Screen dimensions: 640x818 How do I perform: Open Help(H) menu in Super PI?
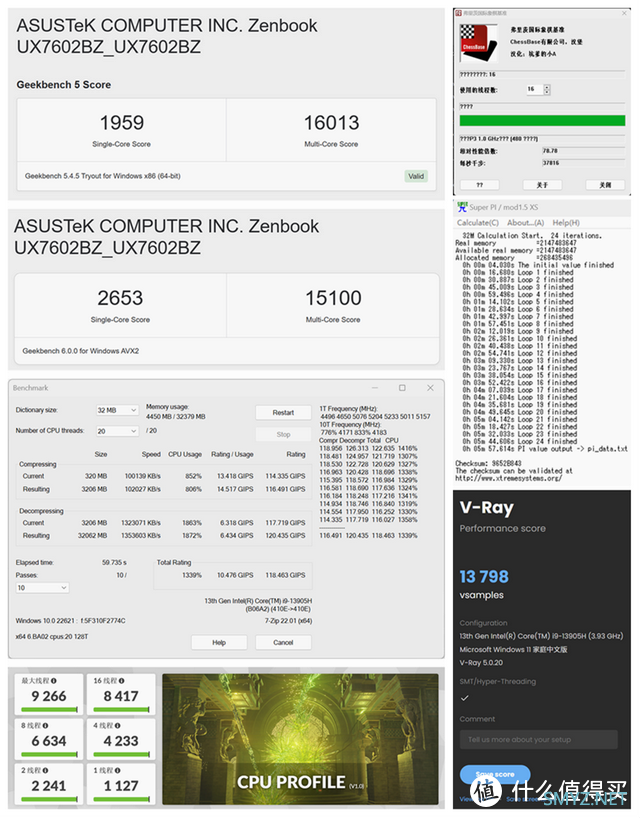[x=566, y=223]
